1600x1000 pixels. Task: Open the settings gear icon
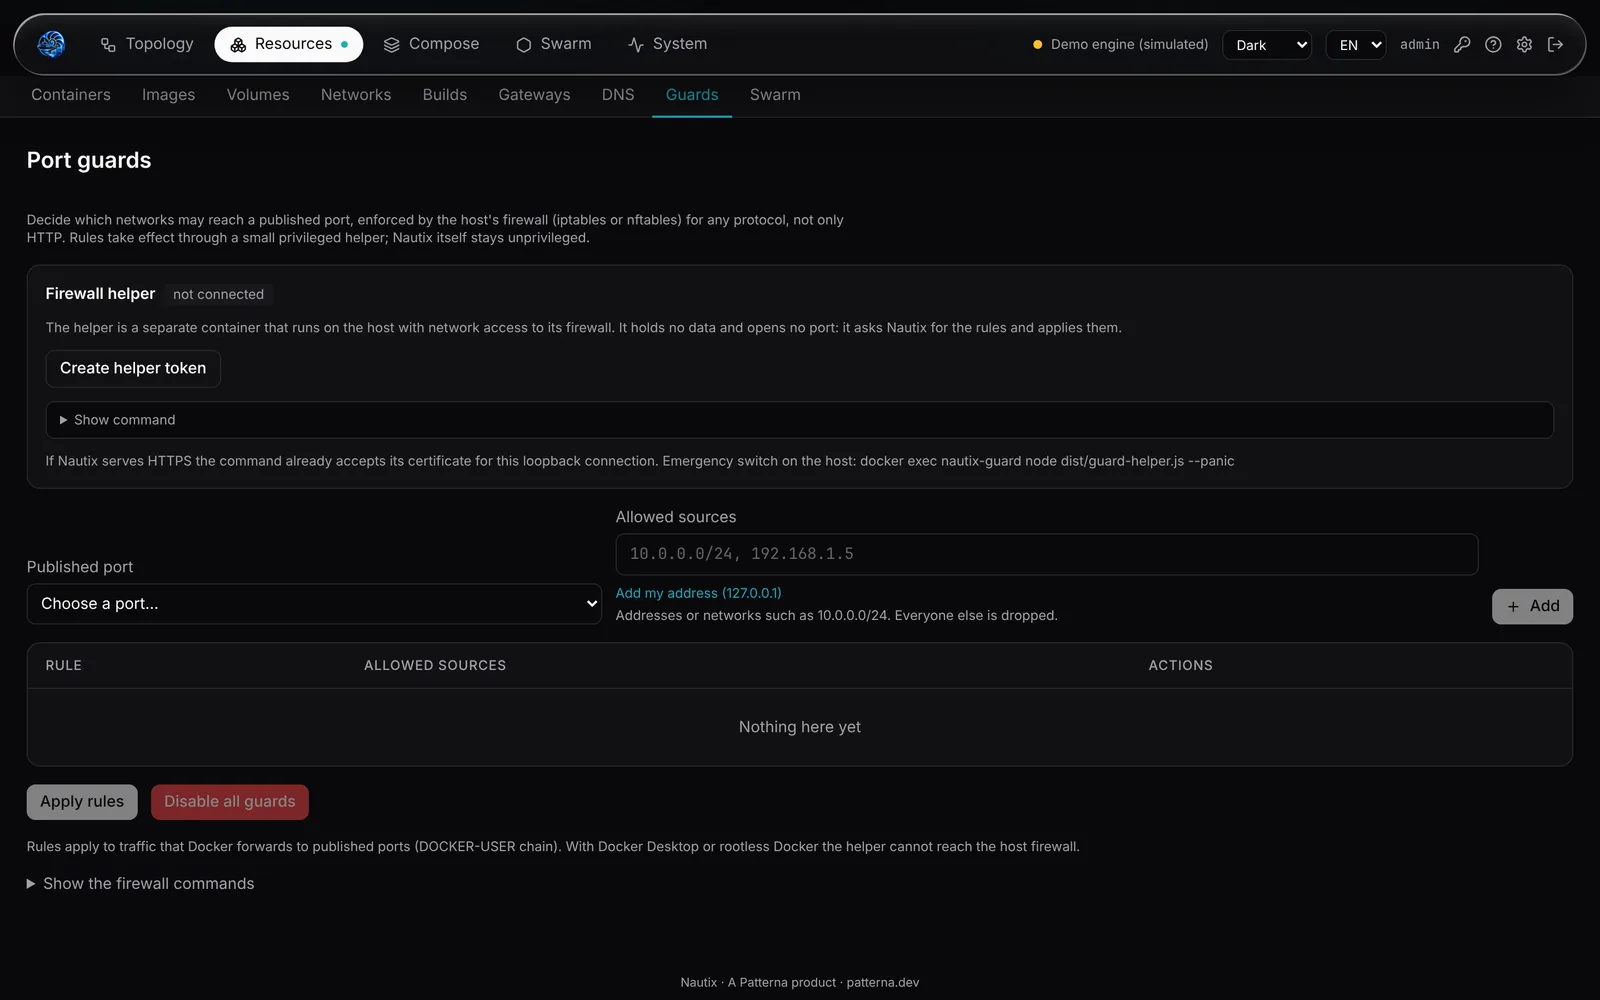point(1524,44)
